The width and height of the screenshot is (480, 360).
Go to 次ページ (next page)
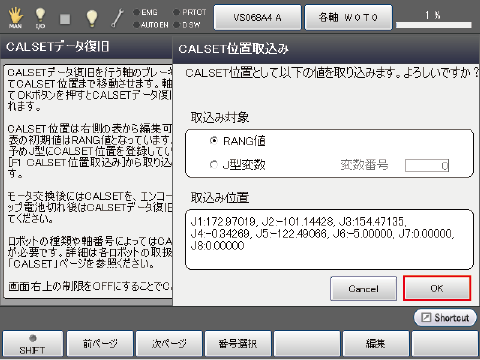pos(169,344)
